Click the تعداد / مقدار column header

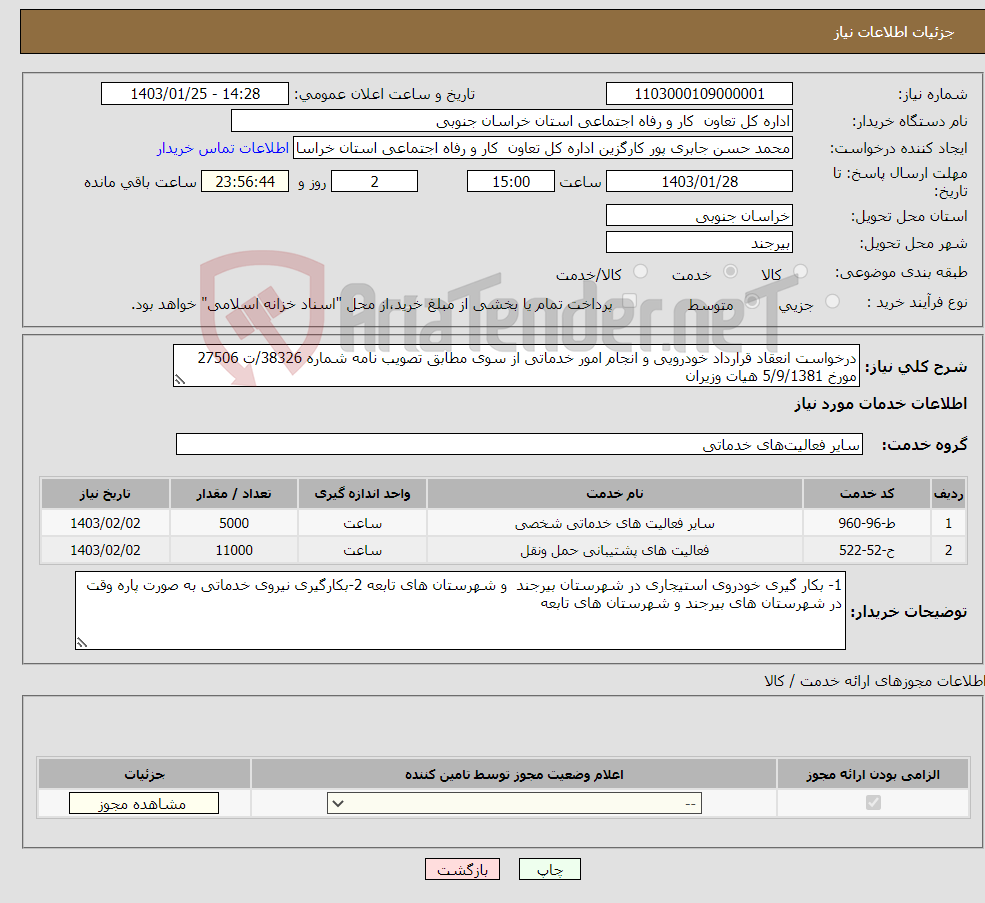point(234,494)
